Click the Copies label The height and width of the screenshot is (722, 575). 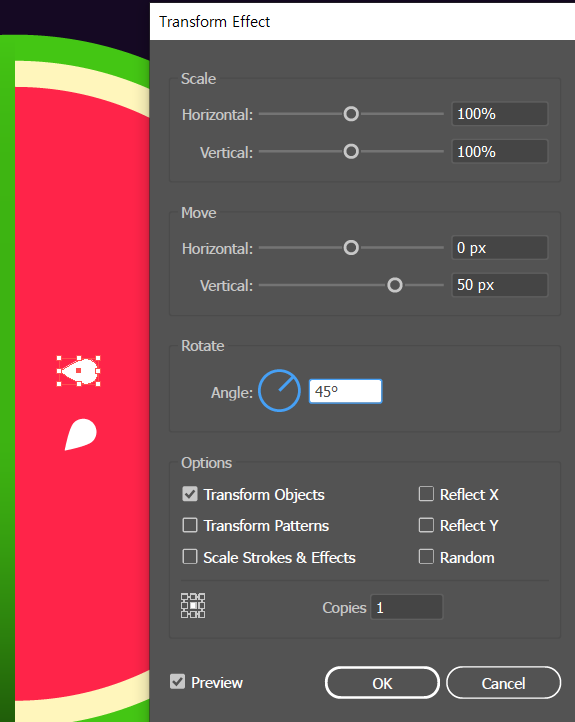point(344,608)
